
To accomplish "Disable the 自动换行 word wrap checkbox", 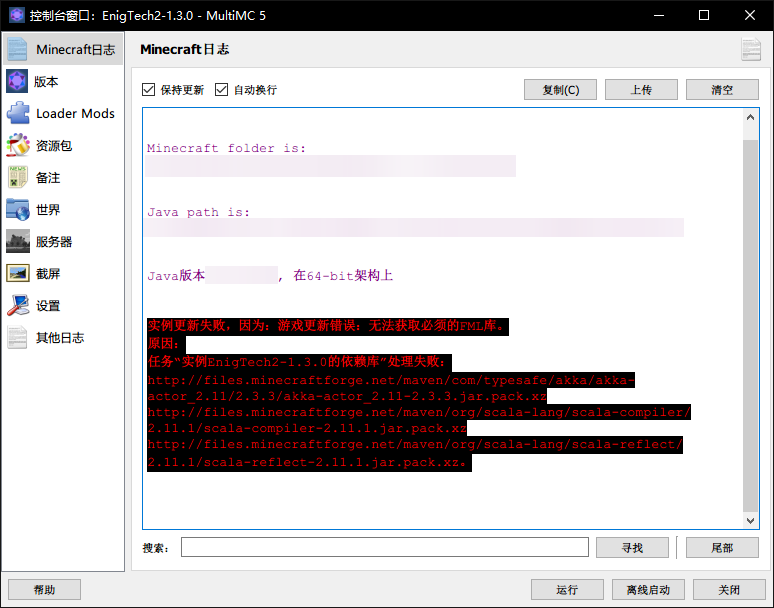I will [x=222, y=90].
